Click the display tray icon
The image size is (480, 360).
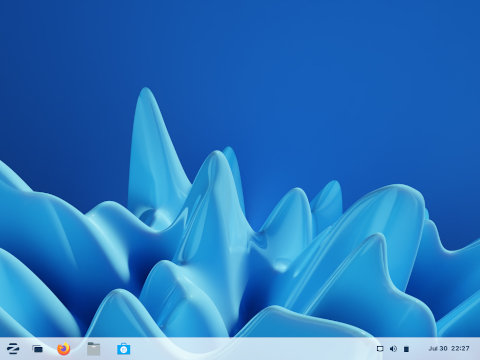coord(380,349)
